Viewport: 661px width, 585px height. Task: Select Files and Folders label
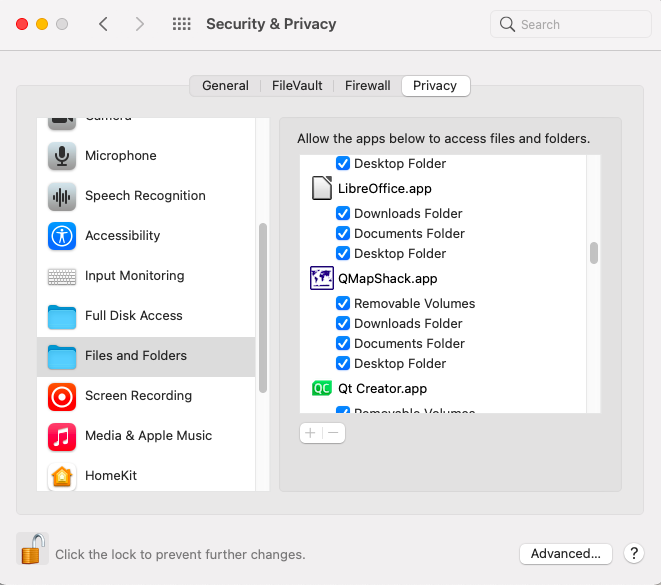point(136,356)
